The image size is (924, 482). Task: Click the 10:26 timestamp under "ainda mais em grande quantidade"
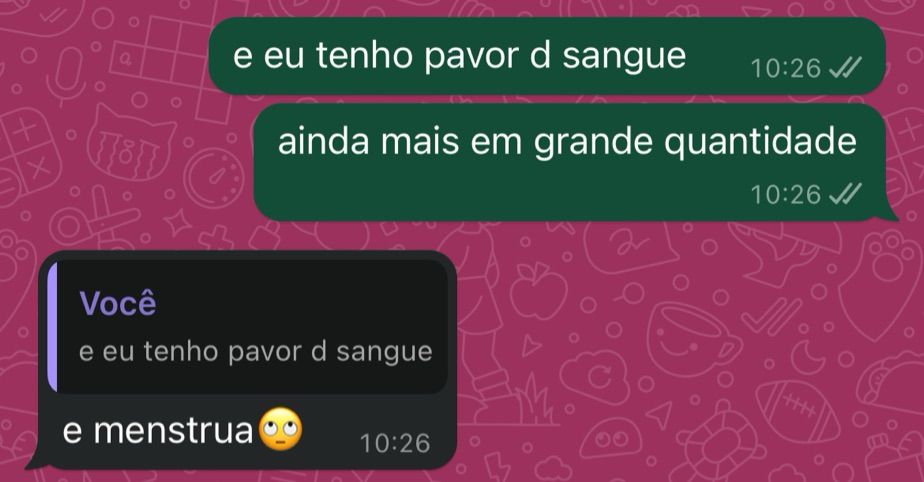point(786,194)
